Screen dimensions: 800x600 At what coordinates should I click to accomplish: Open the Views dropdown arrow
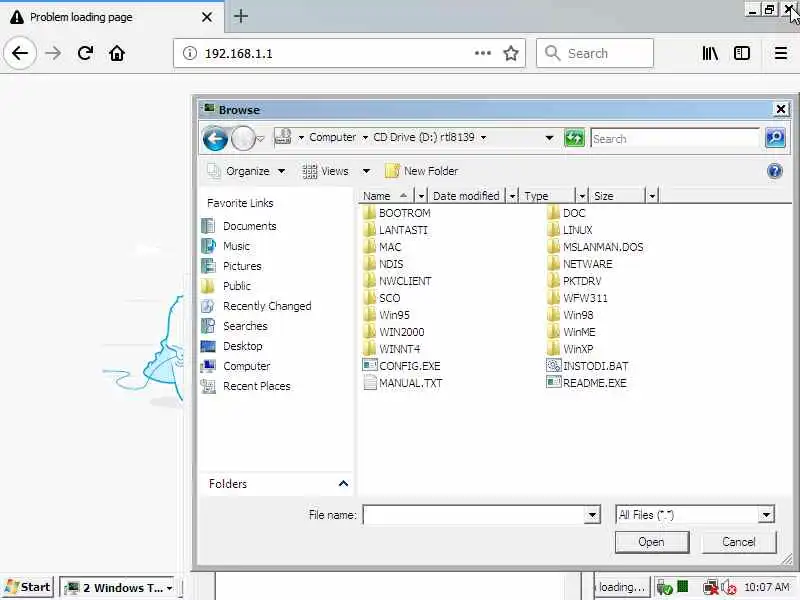coord(366,171)
